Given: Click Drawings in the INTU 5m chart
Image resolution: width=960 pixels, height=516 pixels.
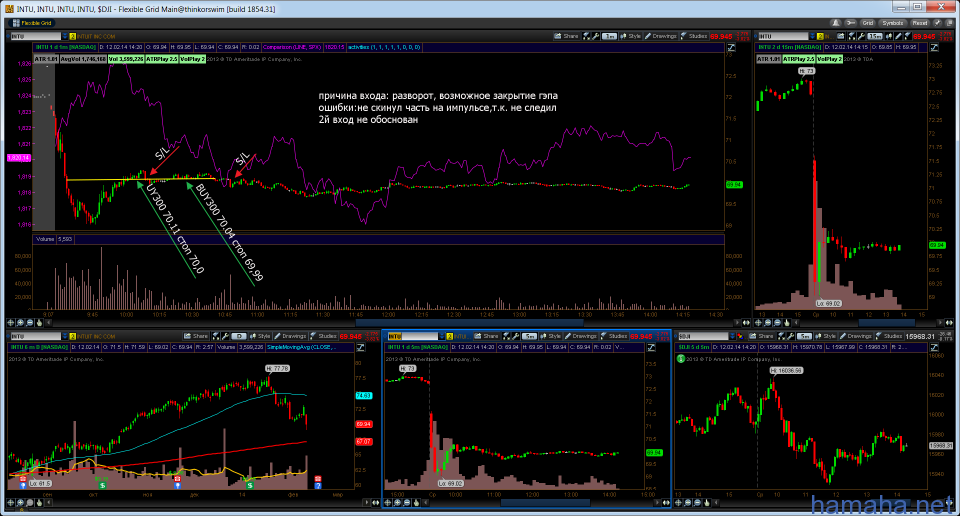Looking at the screenshot, I should (x=582, y=336).
